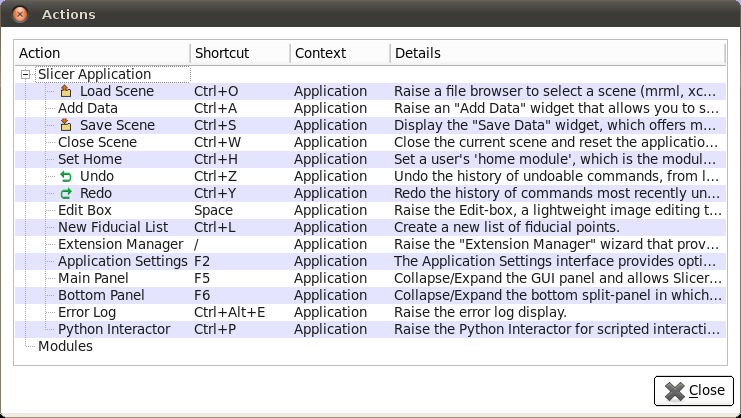
Task: Click the Context column header
Action: point(339,53)
